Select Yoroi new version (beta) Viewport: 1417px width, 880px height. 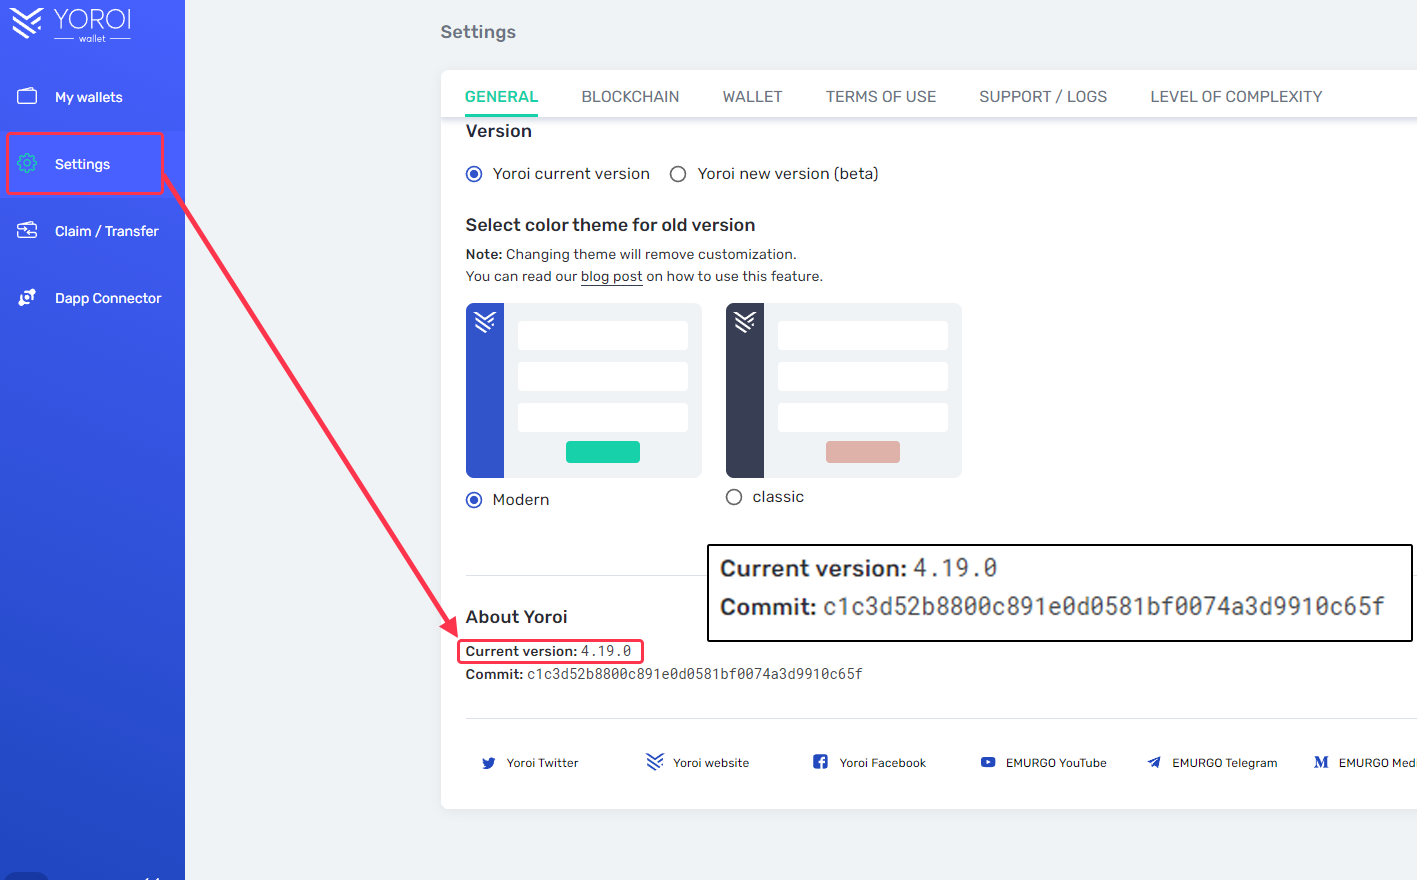[x=678, y=173]
